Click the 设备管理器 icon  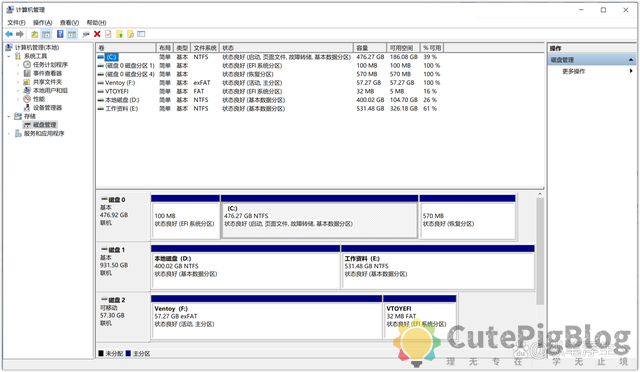(x=27, y=108)
